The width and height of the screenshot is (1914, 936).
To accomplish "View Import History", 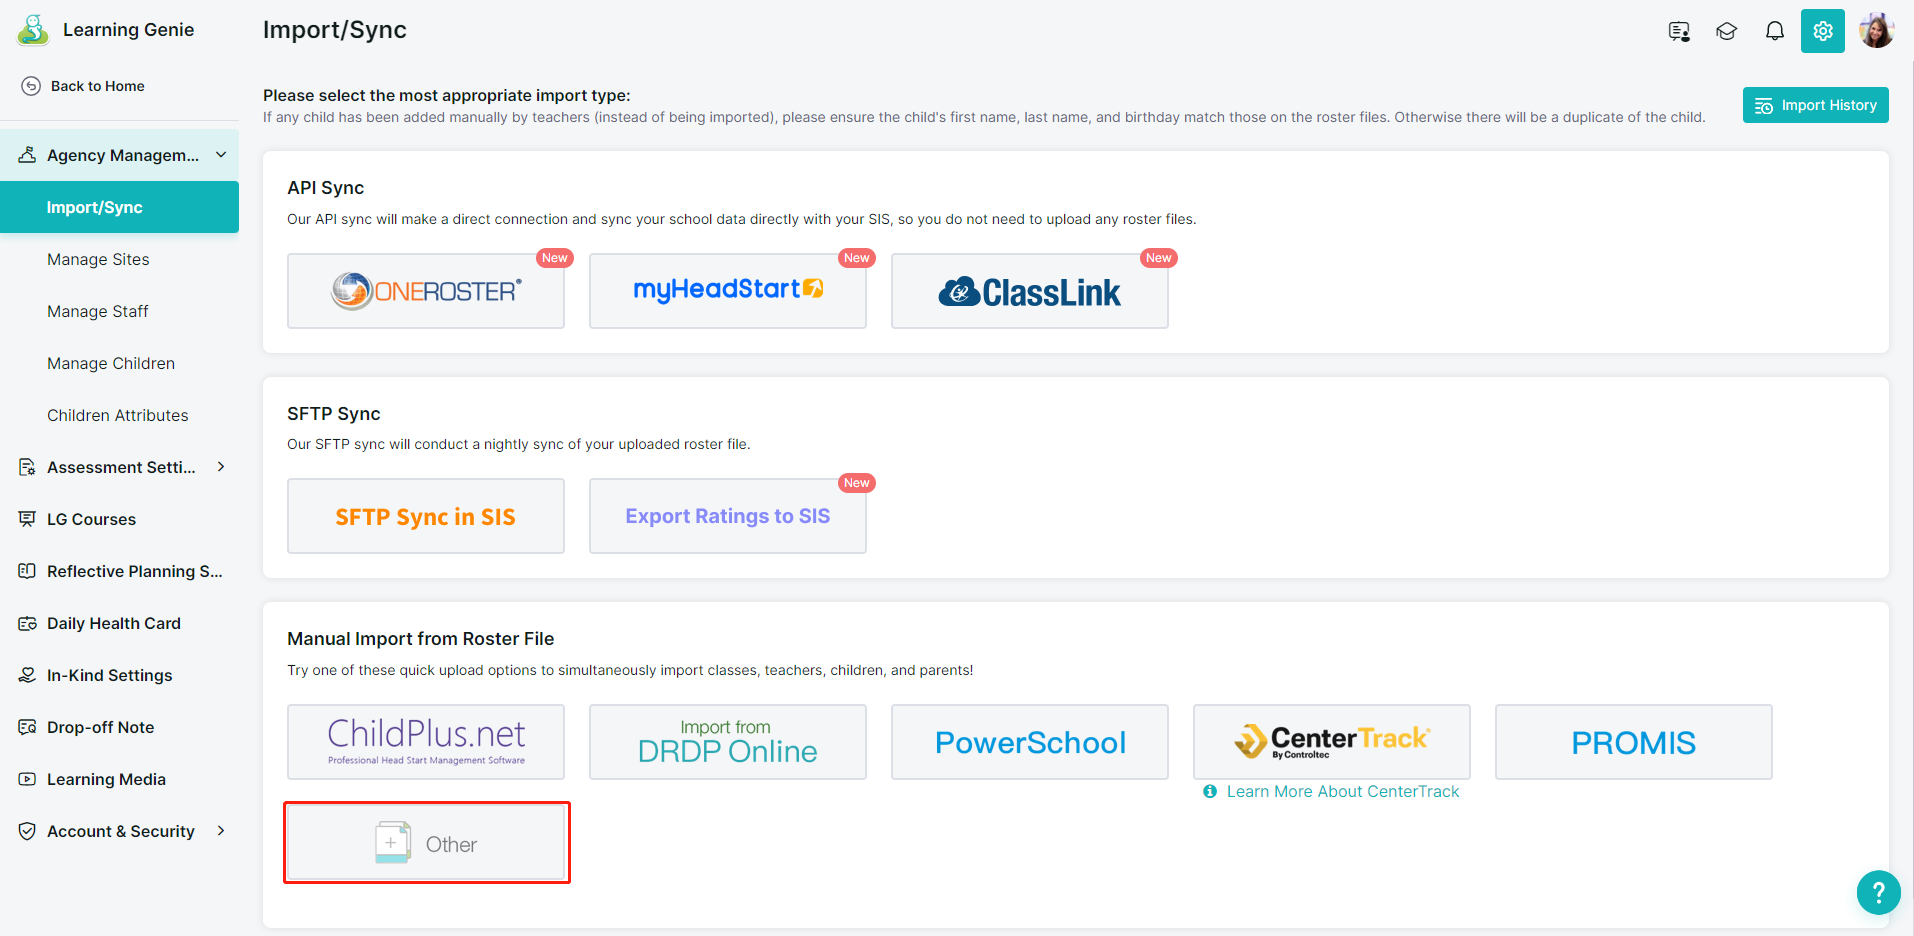I will (1815, 105).
